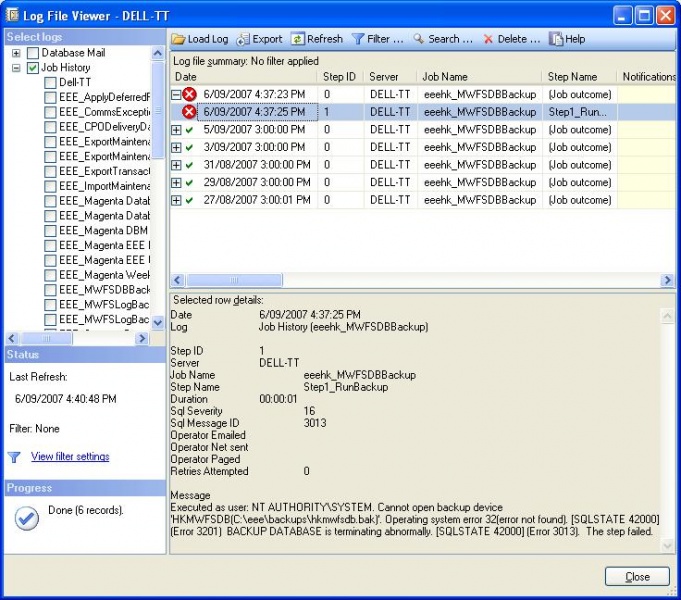This screenshot has width=681, height=600.
Task: Select the EEE_CPODelivery log checkbox
Action: 50,127
